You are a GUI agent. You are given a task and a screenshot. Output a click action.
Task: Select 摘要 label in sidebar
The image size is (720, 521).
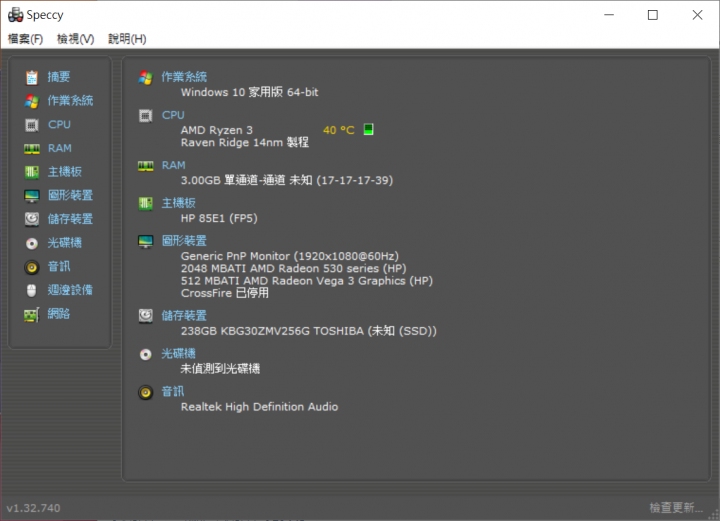[x=59, y=77]
